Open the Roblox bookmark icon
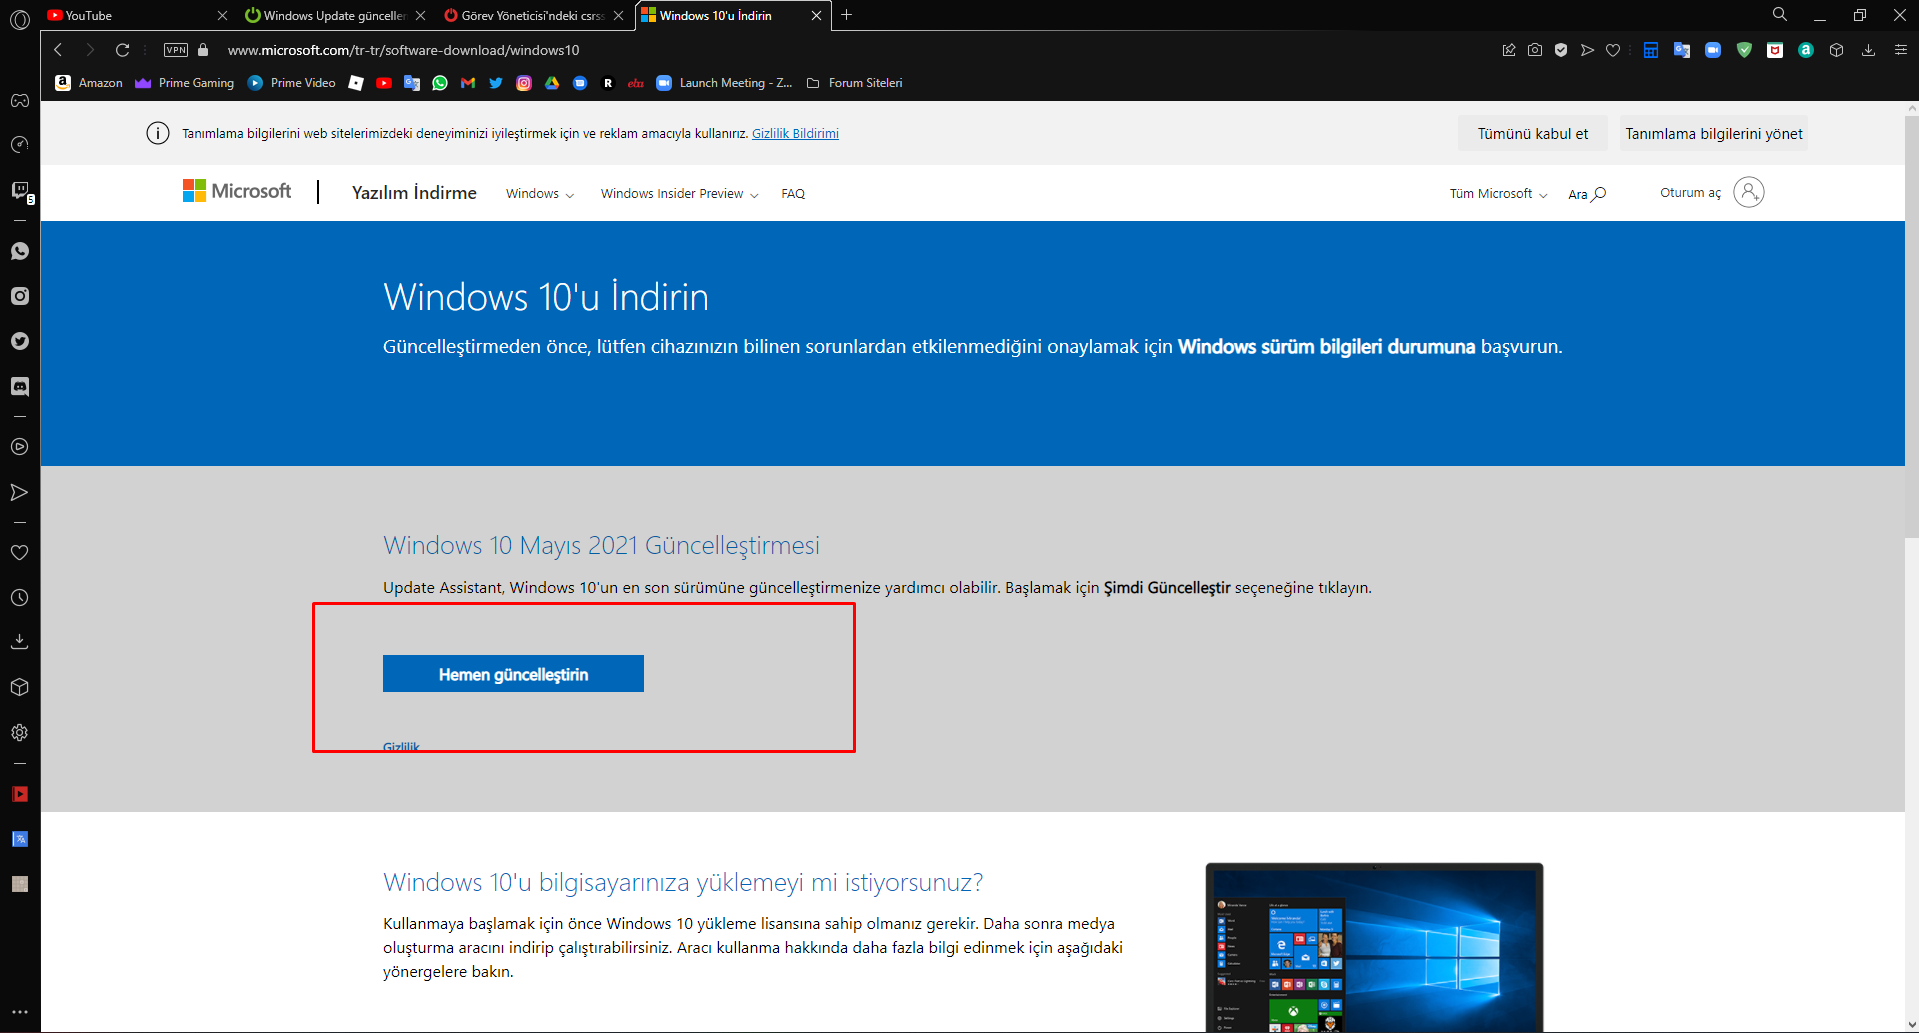 tap(356, 83)
